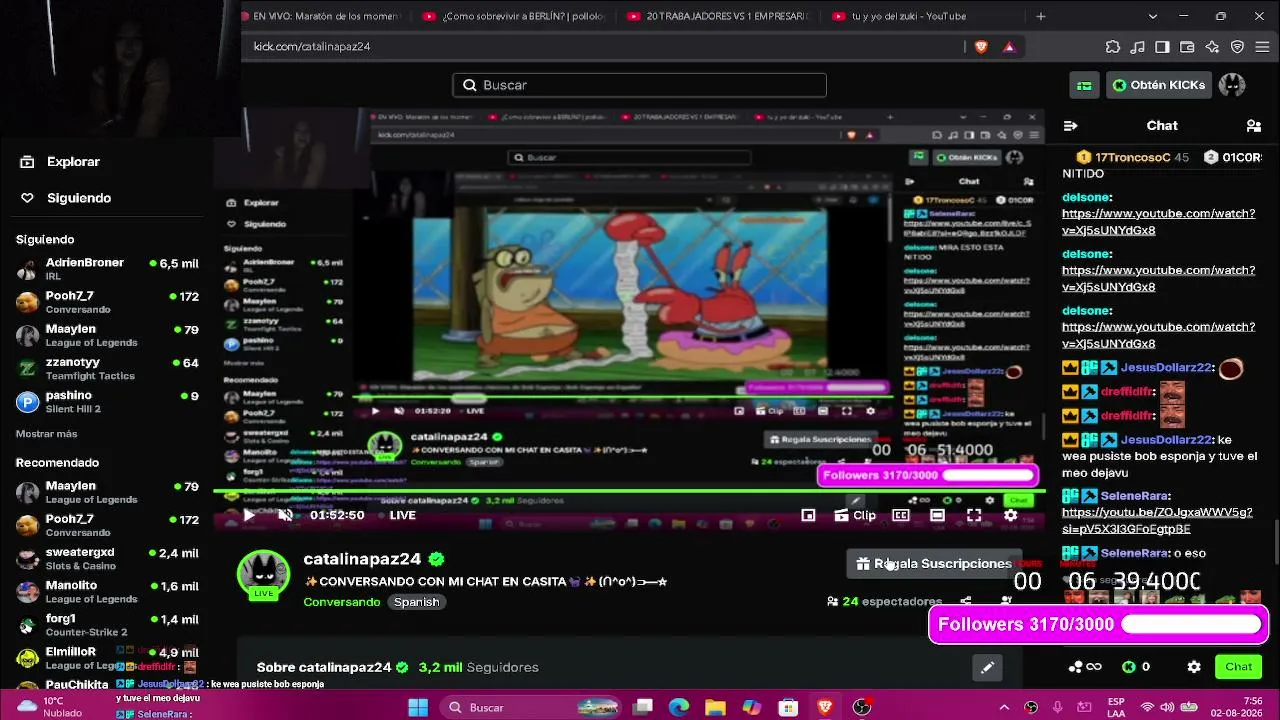The height and width of the screenshot is (720, 1280).
Task: Select the Spanish language tag
Action: tap(416, 602)
